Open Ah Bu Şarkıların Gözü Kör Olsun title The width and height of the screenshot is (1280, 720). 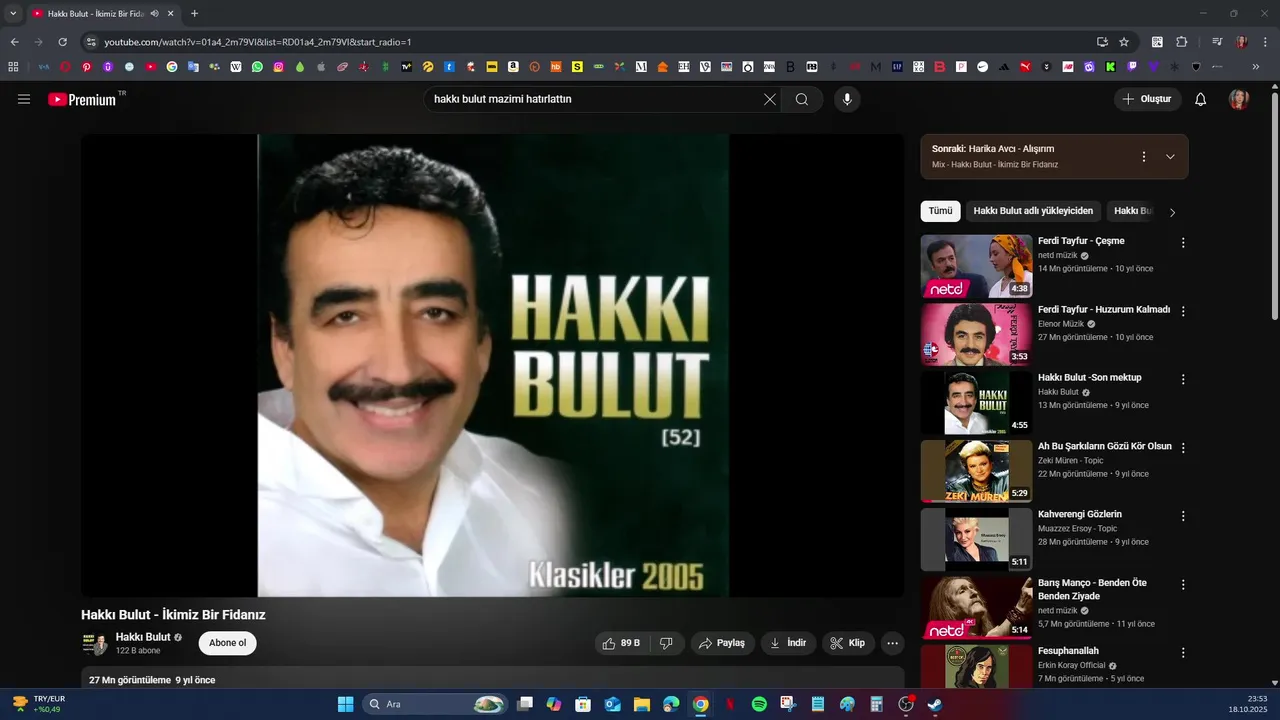tap(1104, 446)
